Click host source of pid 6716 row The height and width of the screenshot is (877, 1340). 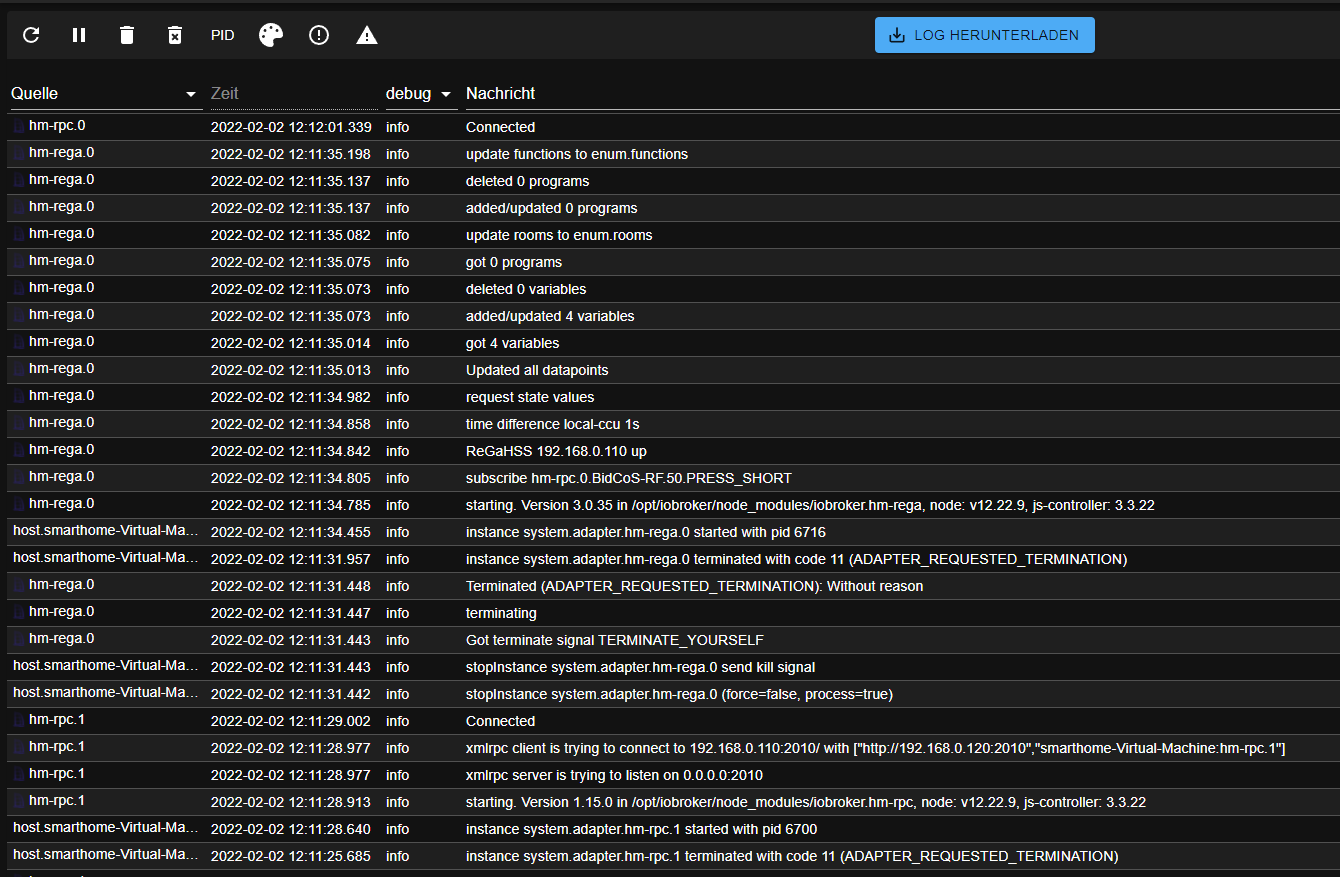click(x=105, y=530)
